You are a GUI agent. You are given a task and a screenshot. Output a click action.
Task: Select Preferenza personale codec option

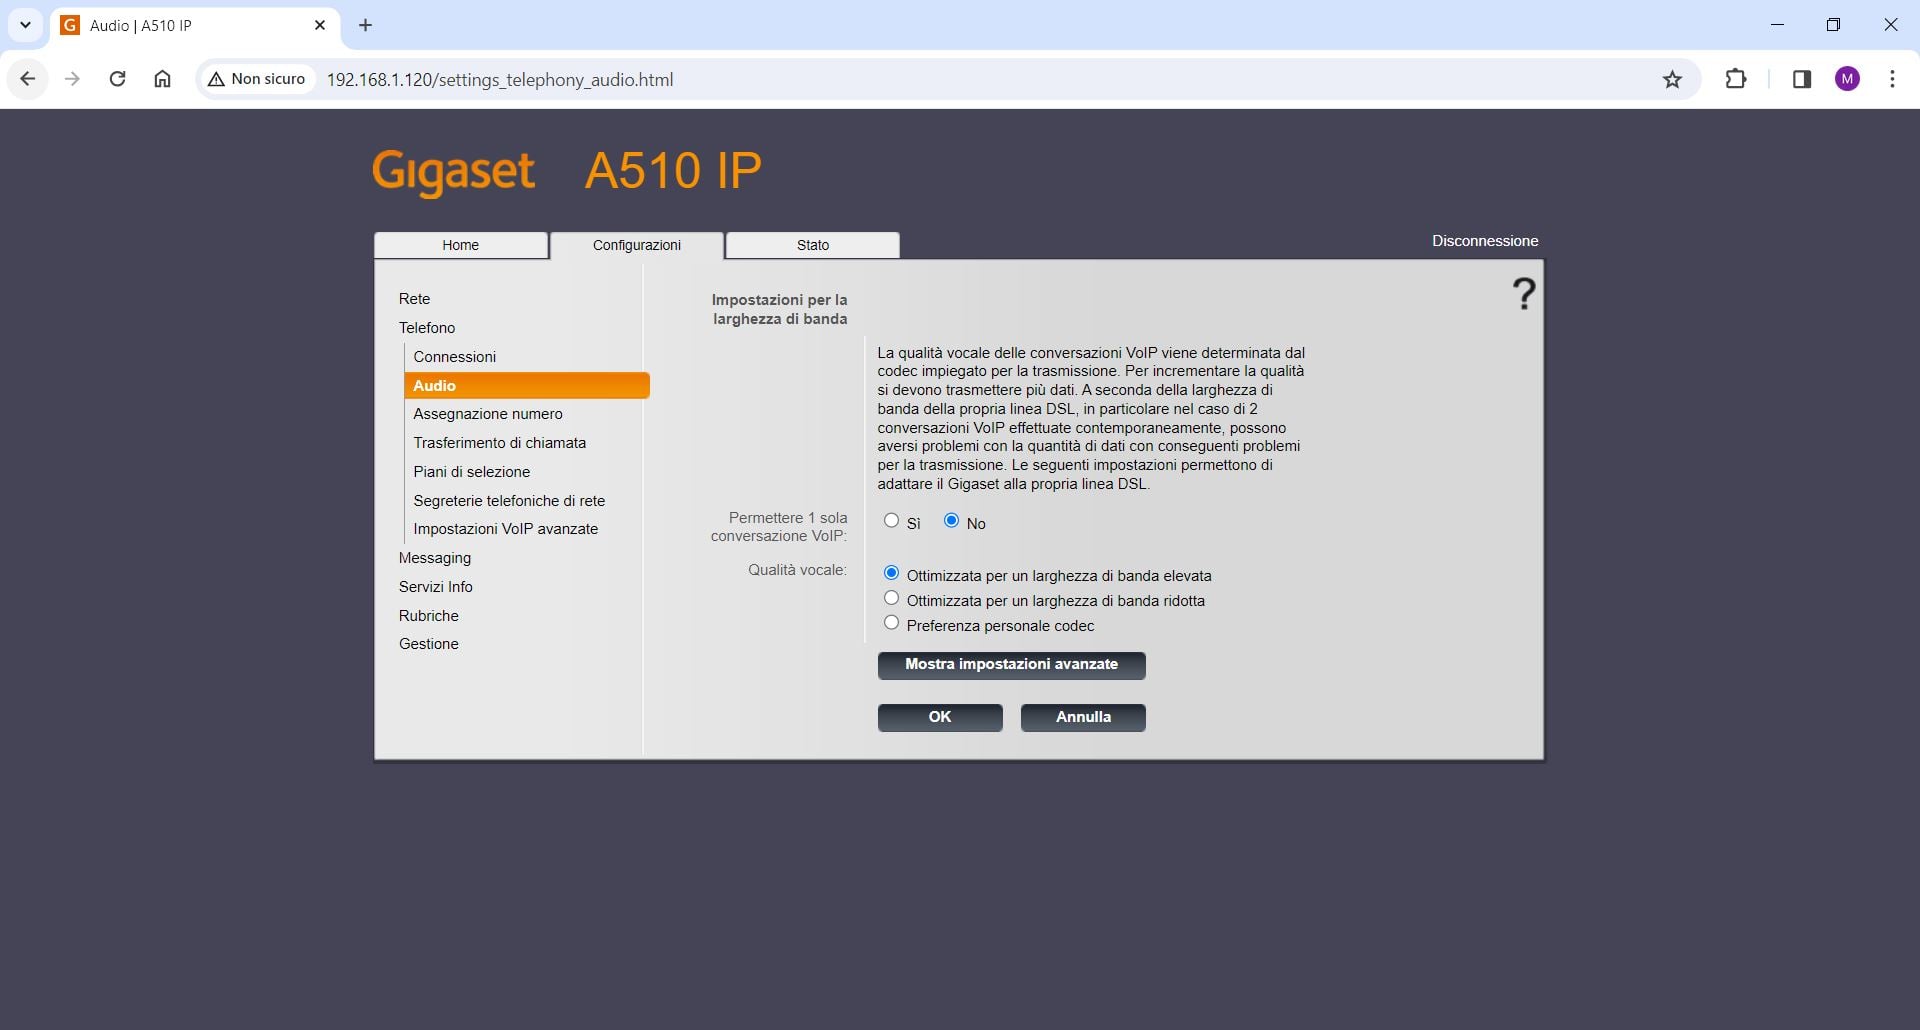(891, 623)
